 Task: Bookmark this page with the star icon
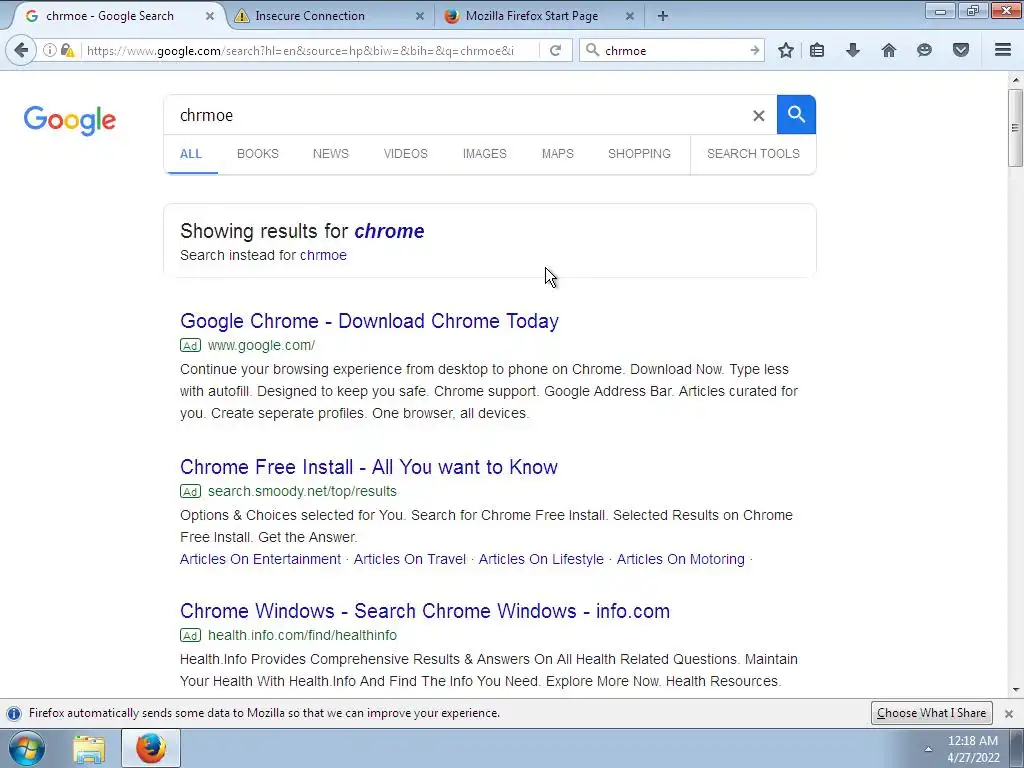coord(786,50)
